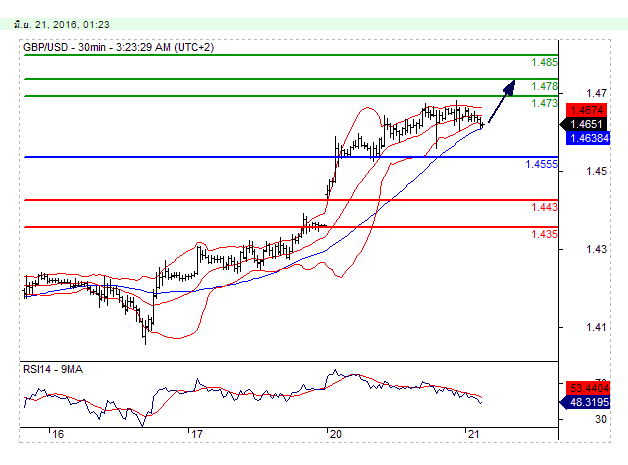Screen dimensions: 628x465
Task: Click the 1.41 price axis label
Action: (596, 327)
